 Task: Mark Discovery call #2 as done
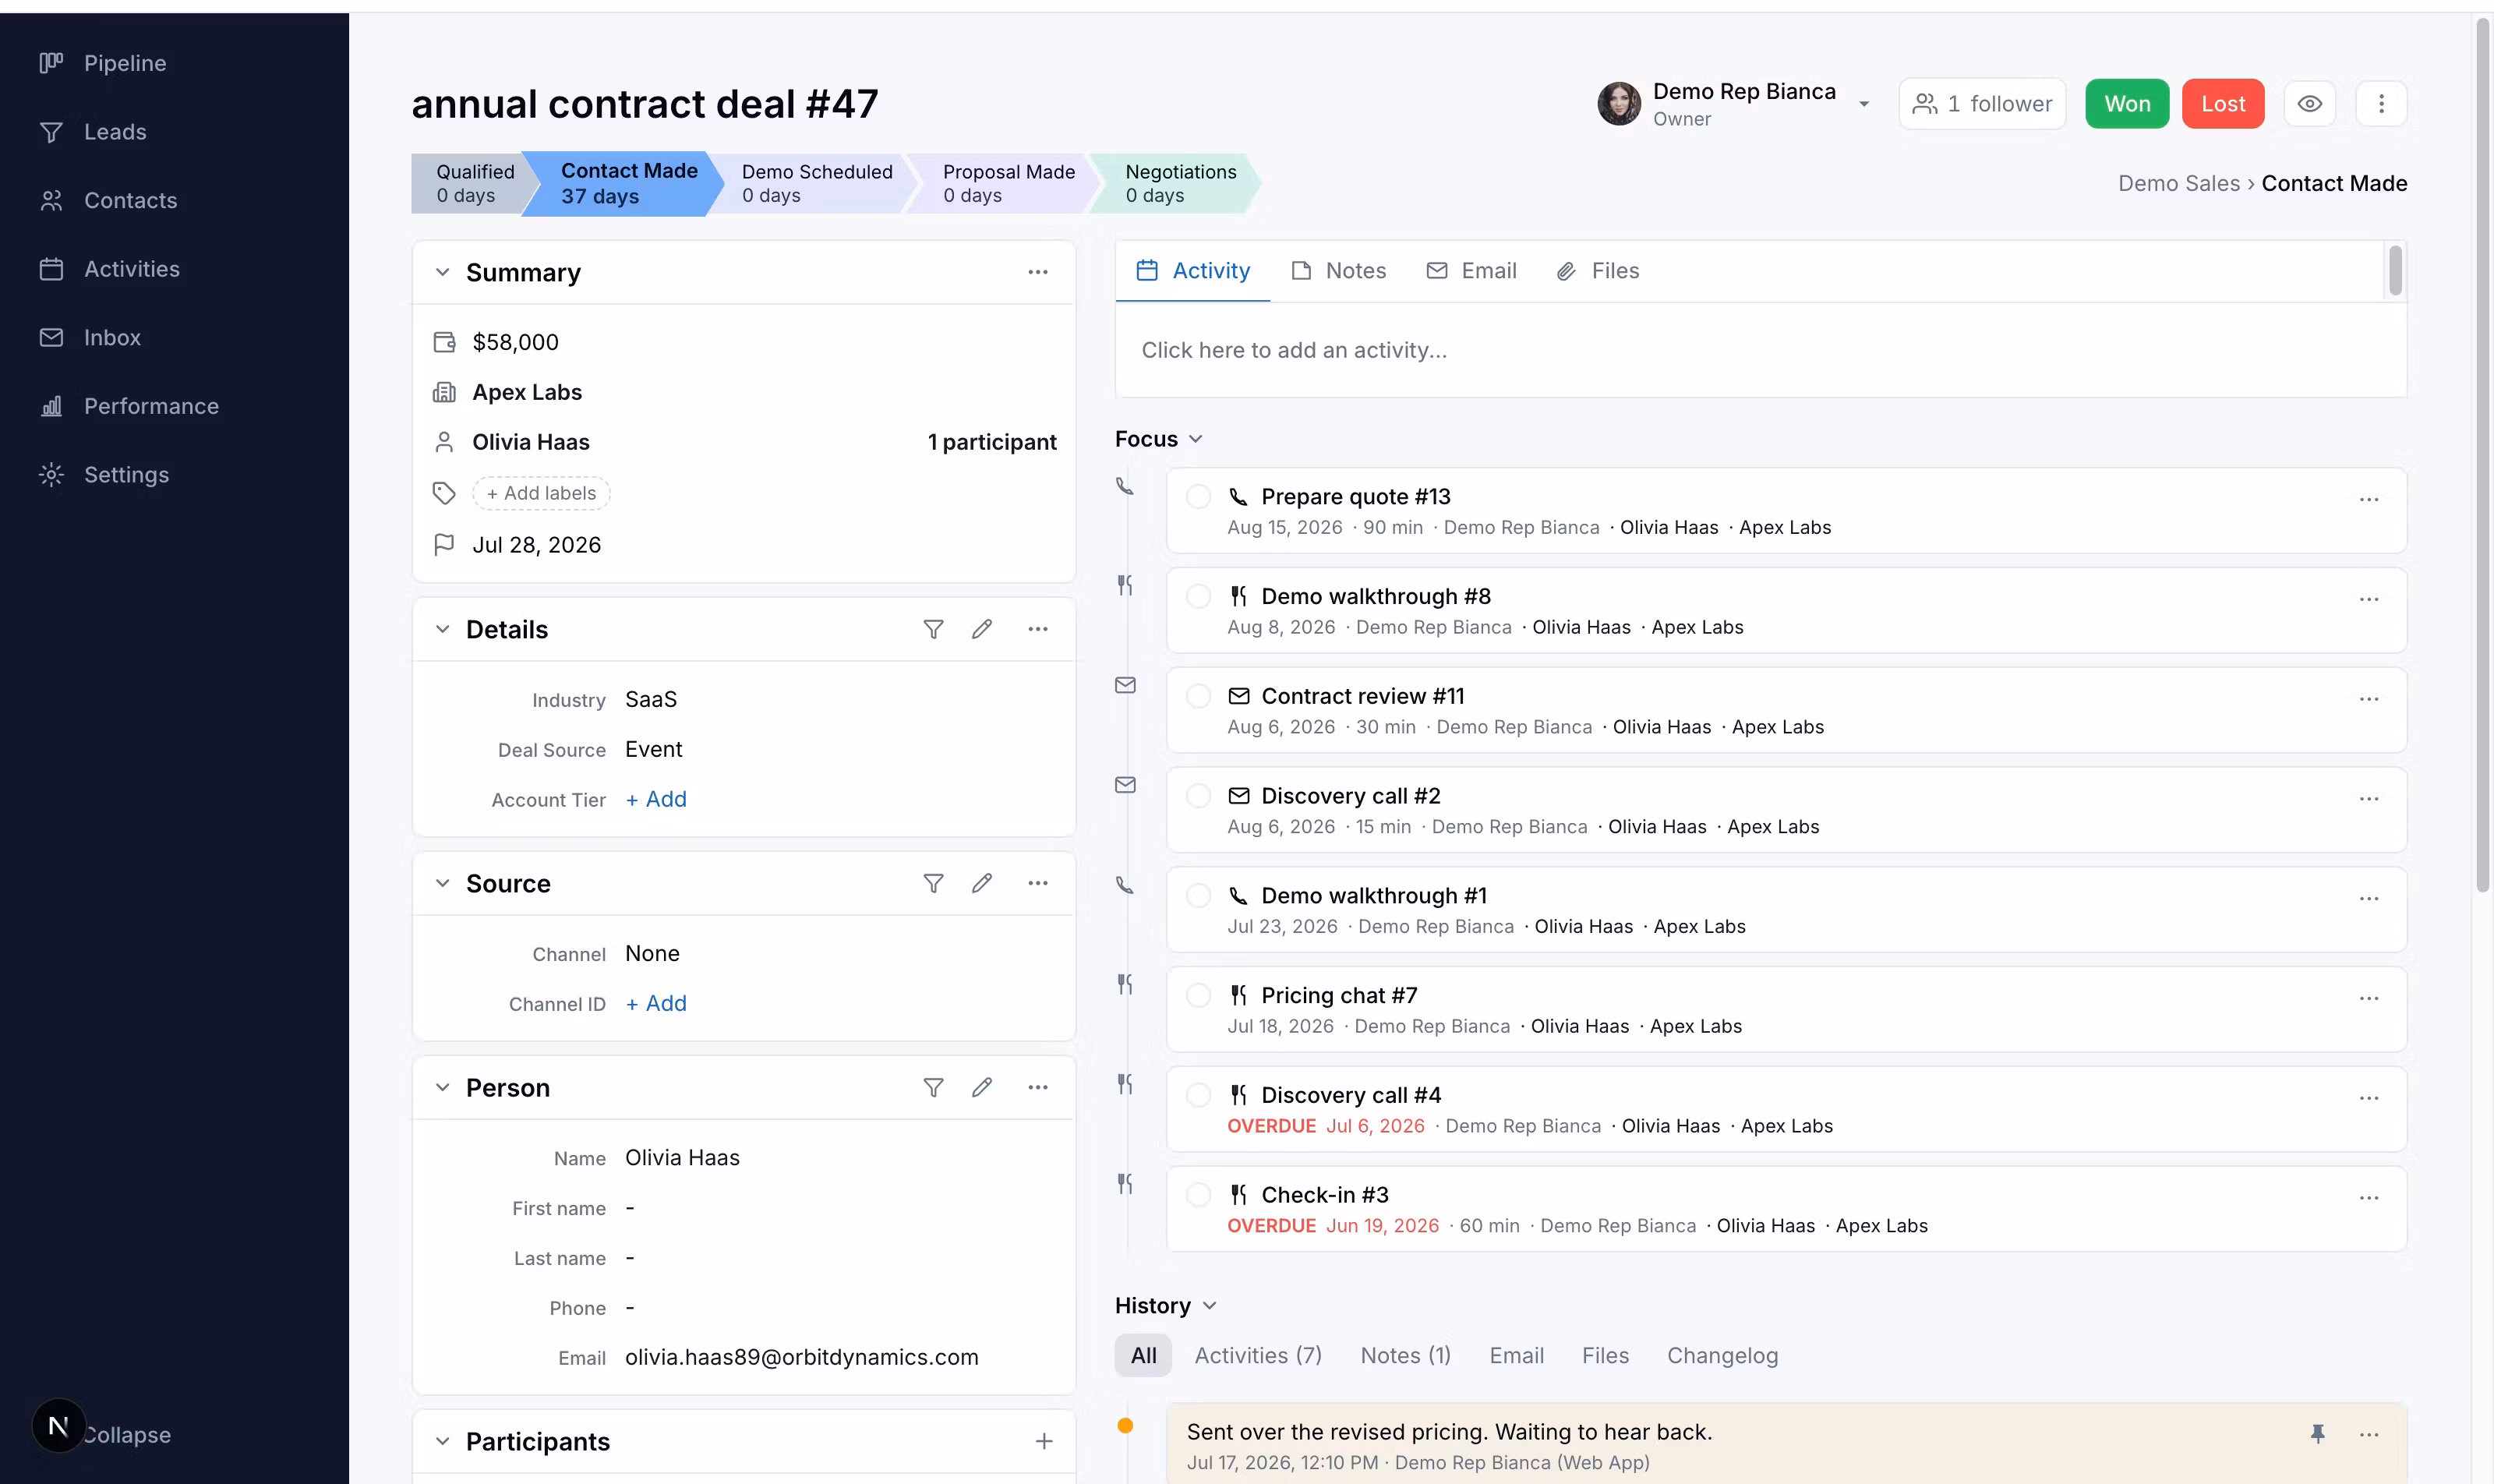click(x=1198, y=796)
